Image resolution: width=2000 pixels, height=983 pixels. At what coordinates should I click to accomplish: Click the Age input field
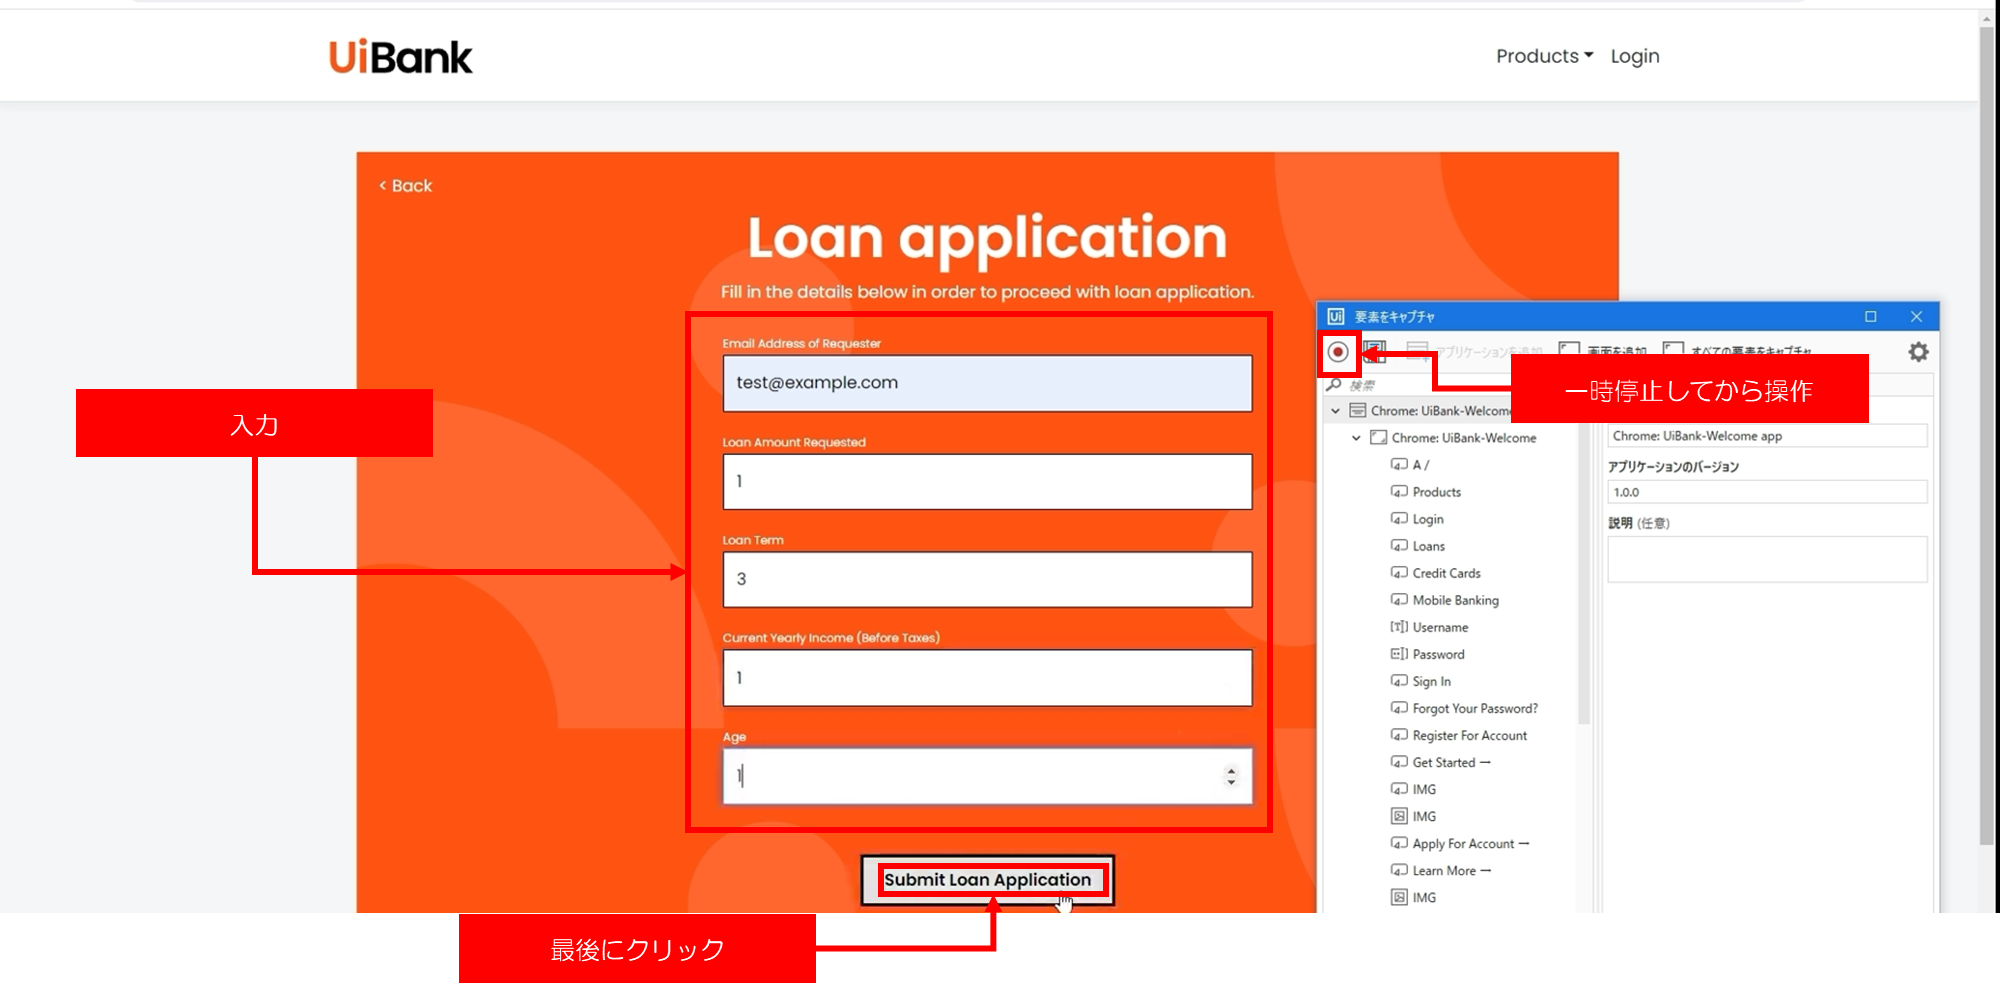point(987,776)
